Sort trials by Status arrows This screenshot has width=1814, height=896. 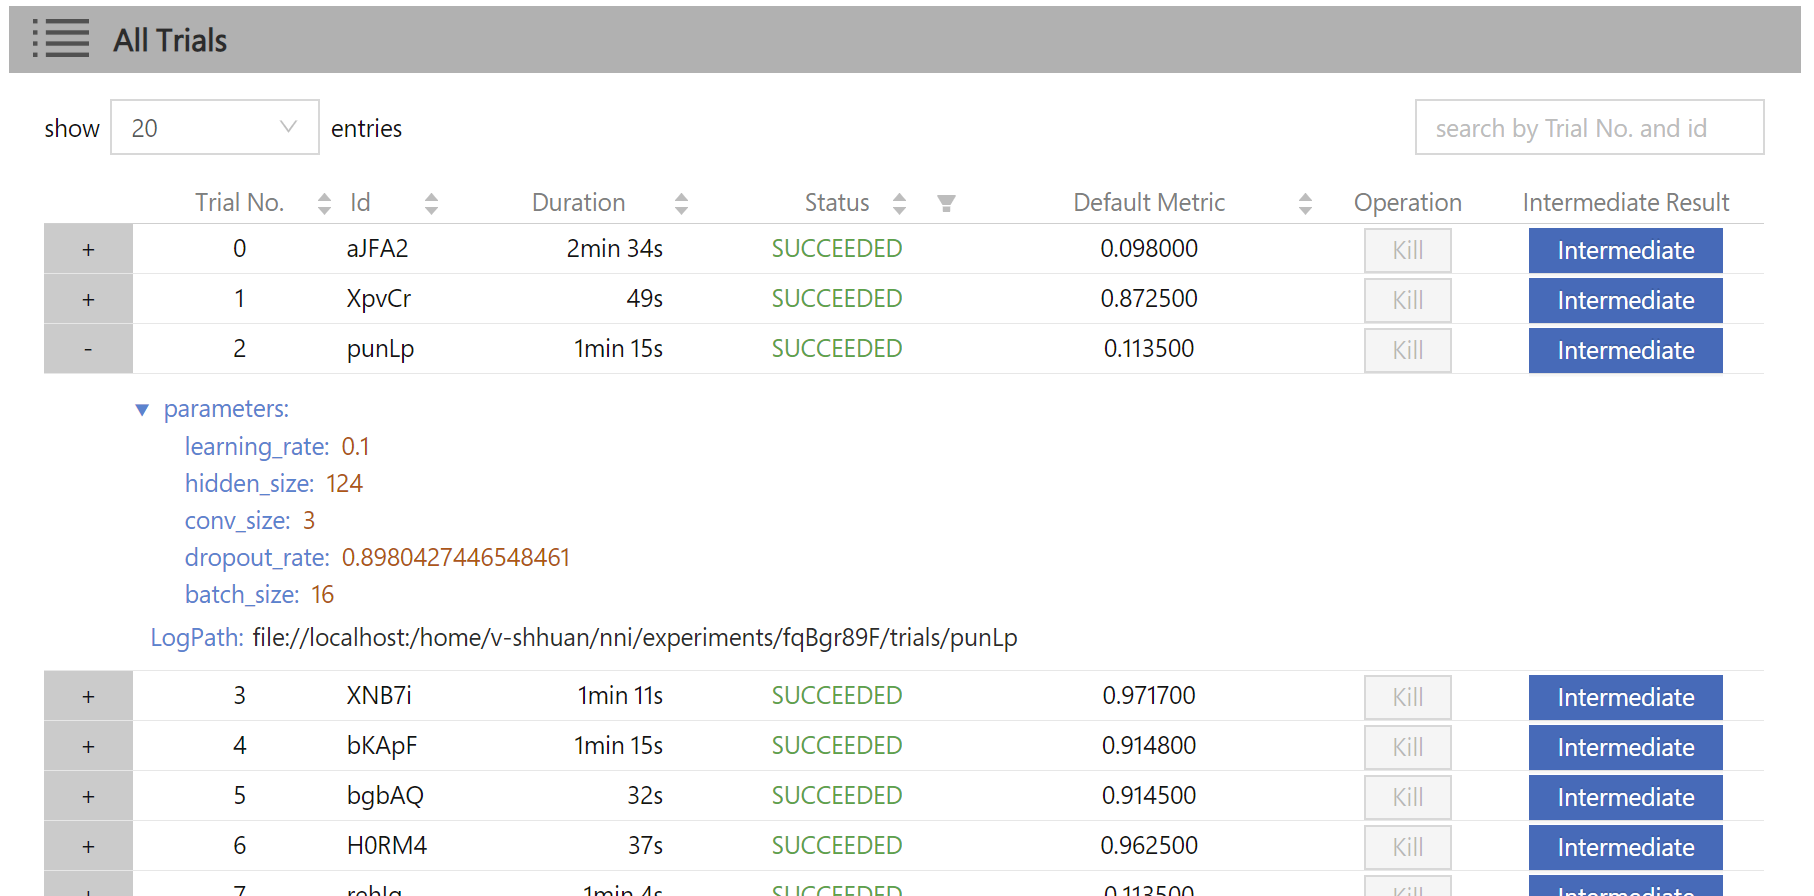tap(899, 204)
